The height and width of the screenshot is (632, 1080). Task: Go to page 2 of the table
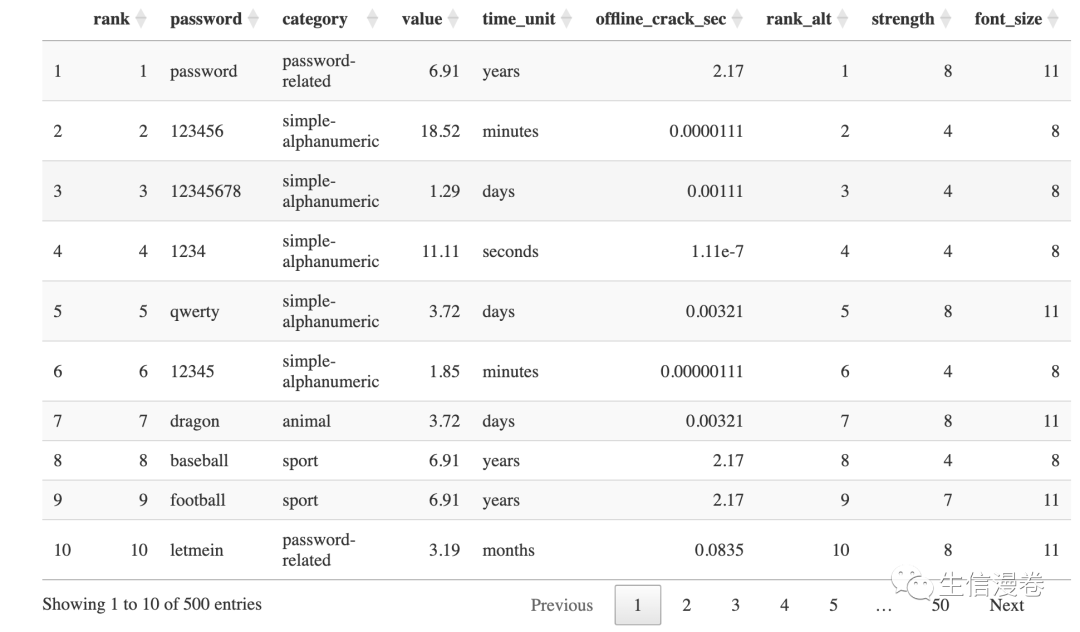(x=686, y=605)
